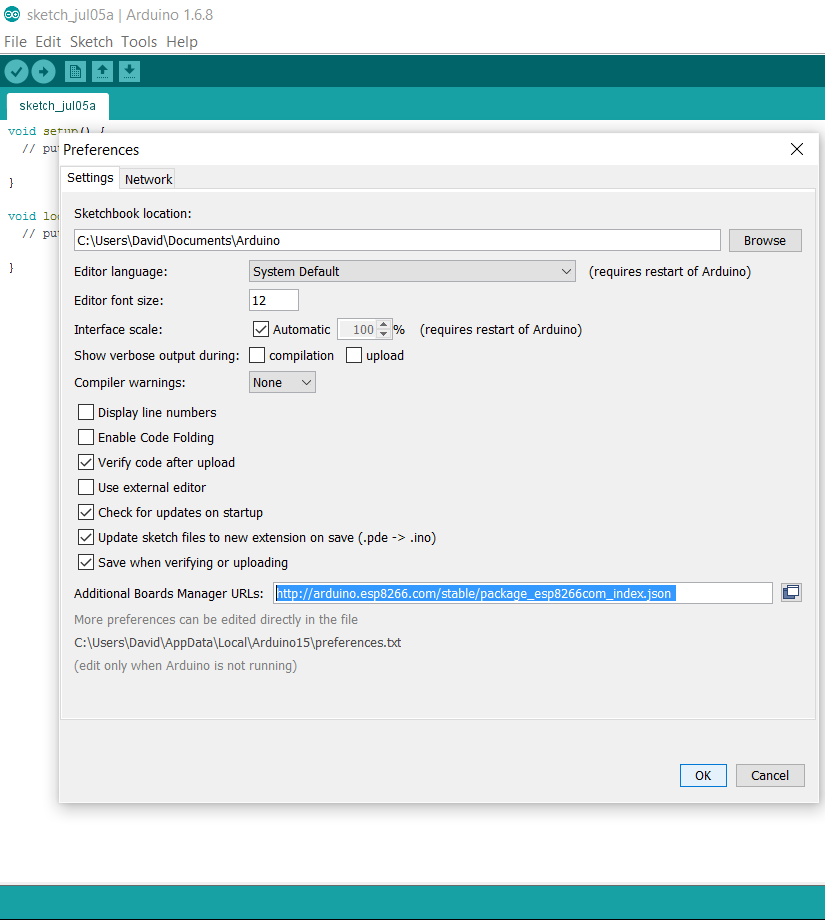The image size is (825, 920).
Task: Click the preferences.txt file path text
Action: click(x=238, y=642)
